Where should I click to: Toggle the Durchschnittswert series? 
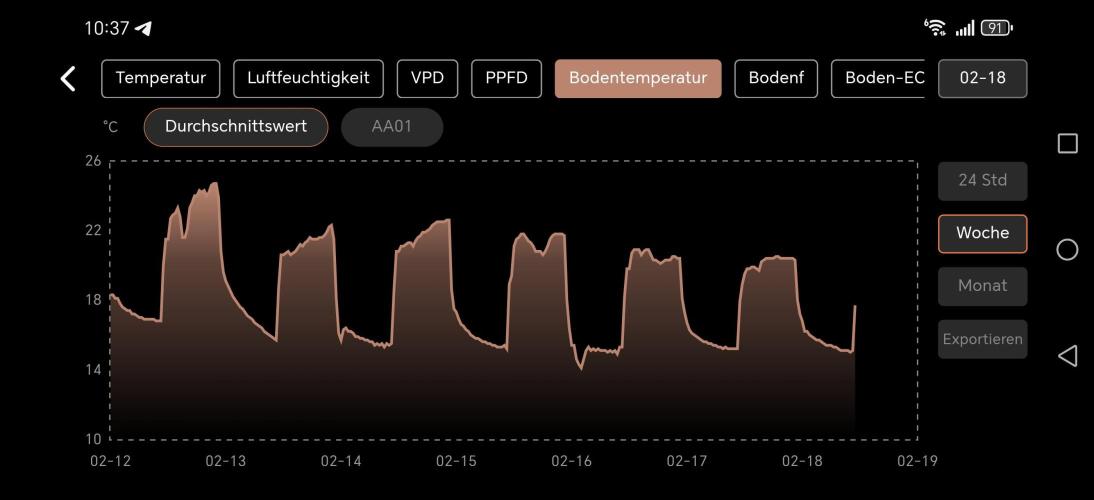(x=236, y=127)
